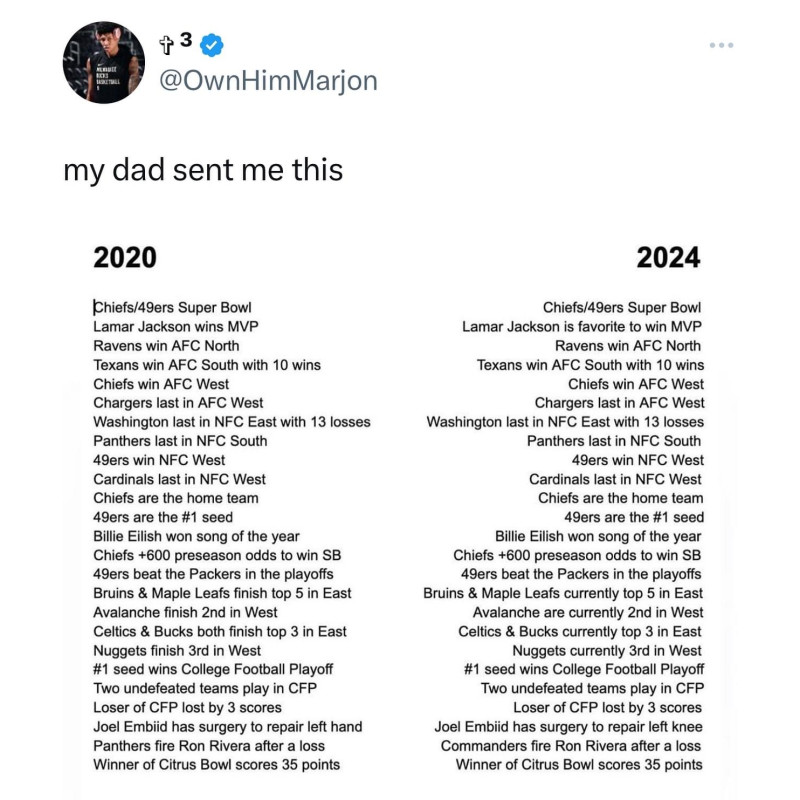The height and width of the screenshot is (800, 800).
Task: Click 'Nuggets currently 3rd in West'
Action: [x=607, y=651]
